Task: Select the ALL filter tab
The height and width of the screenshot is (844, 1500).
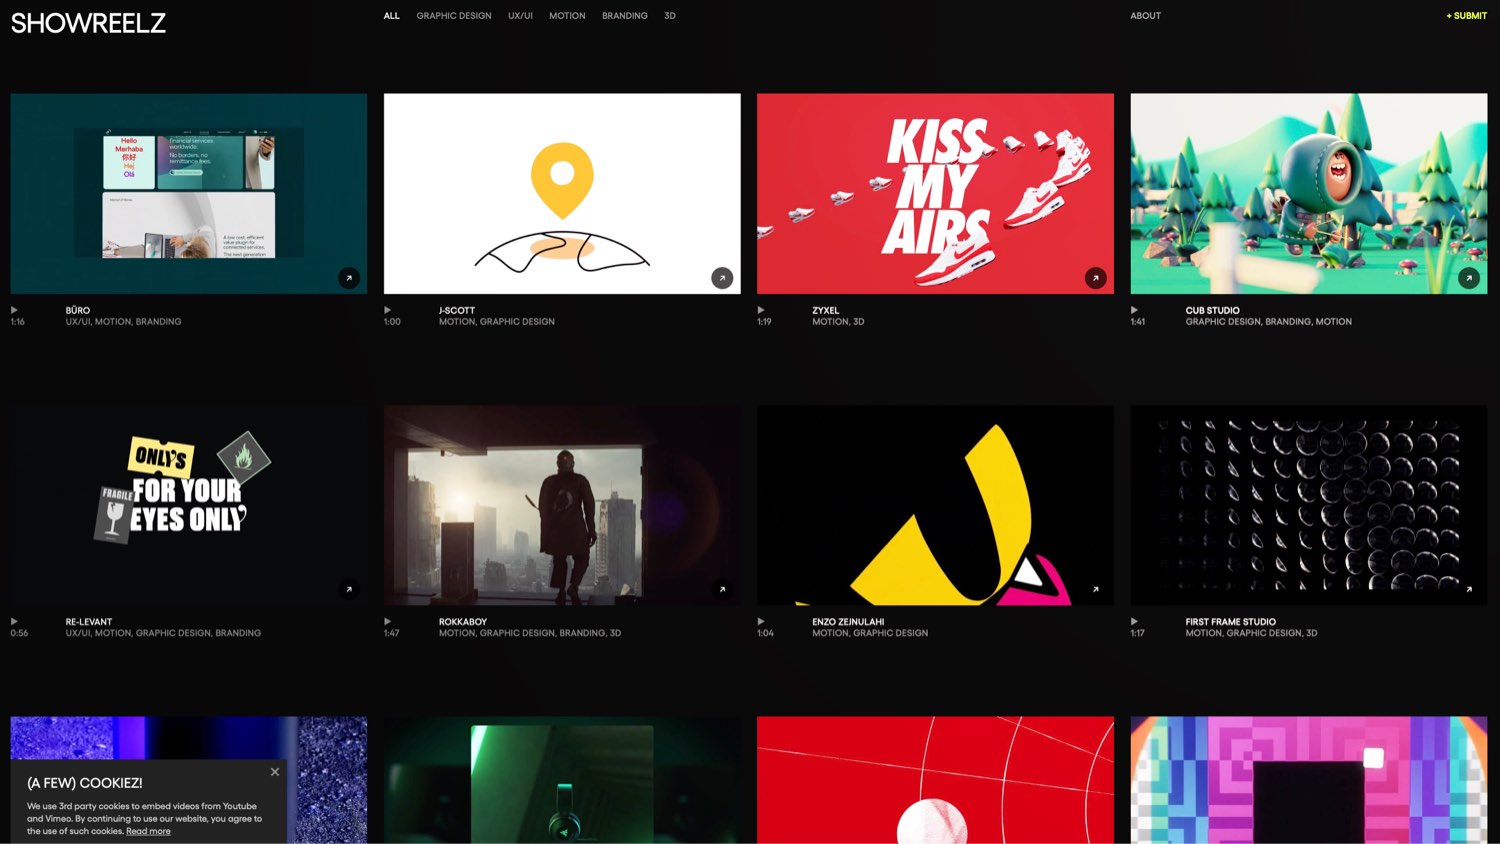Action: click(x=392, y=16)
